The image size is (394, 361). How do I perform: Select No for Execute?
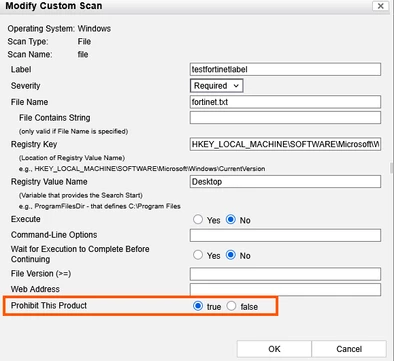coord(231,219)
